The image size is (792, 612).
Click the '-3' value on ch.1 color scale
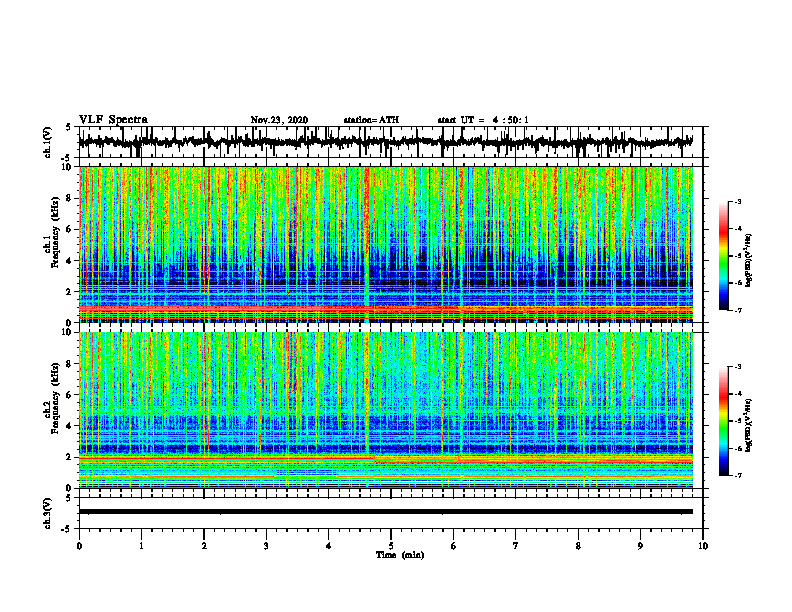coord(737,201)
